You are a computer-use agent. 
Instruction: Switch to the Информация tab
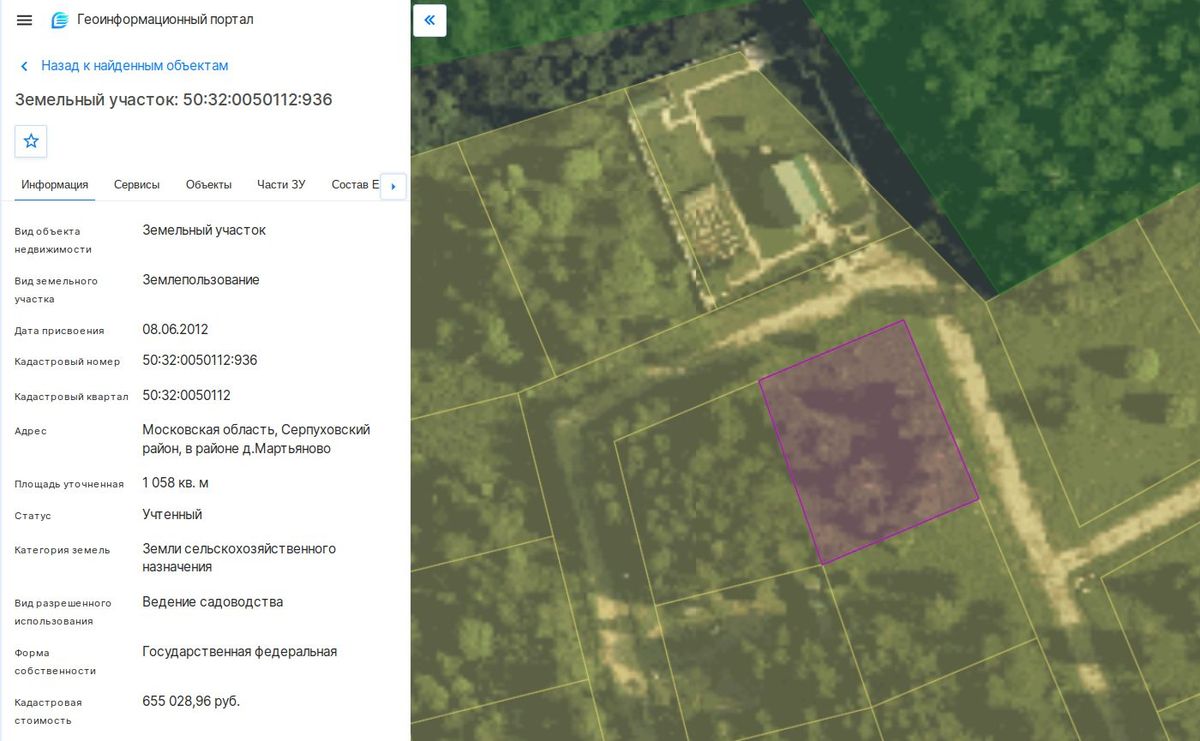[55, 185]
